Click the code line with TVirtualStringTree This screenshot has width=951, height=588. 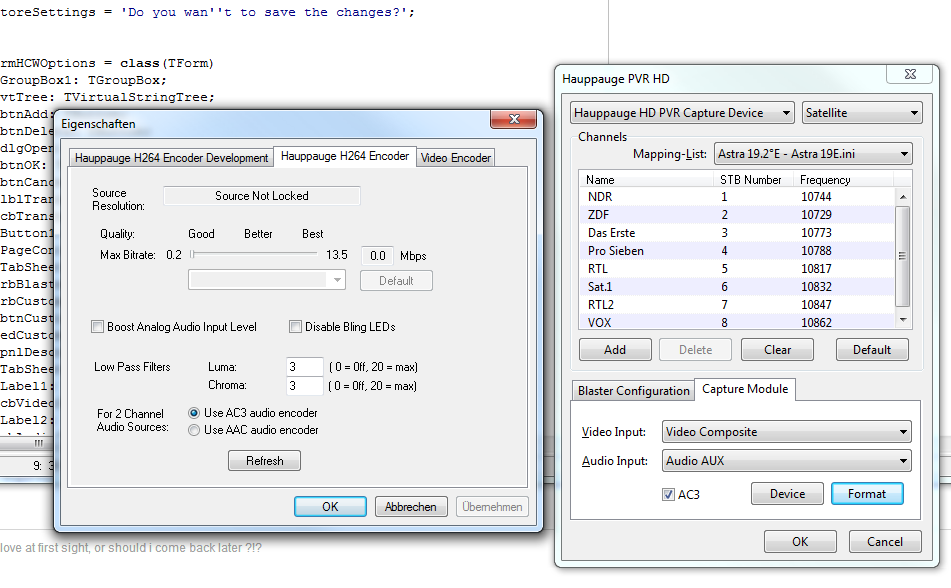click(x=107, y=97)
